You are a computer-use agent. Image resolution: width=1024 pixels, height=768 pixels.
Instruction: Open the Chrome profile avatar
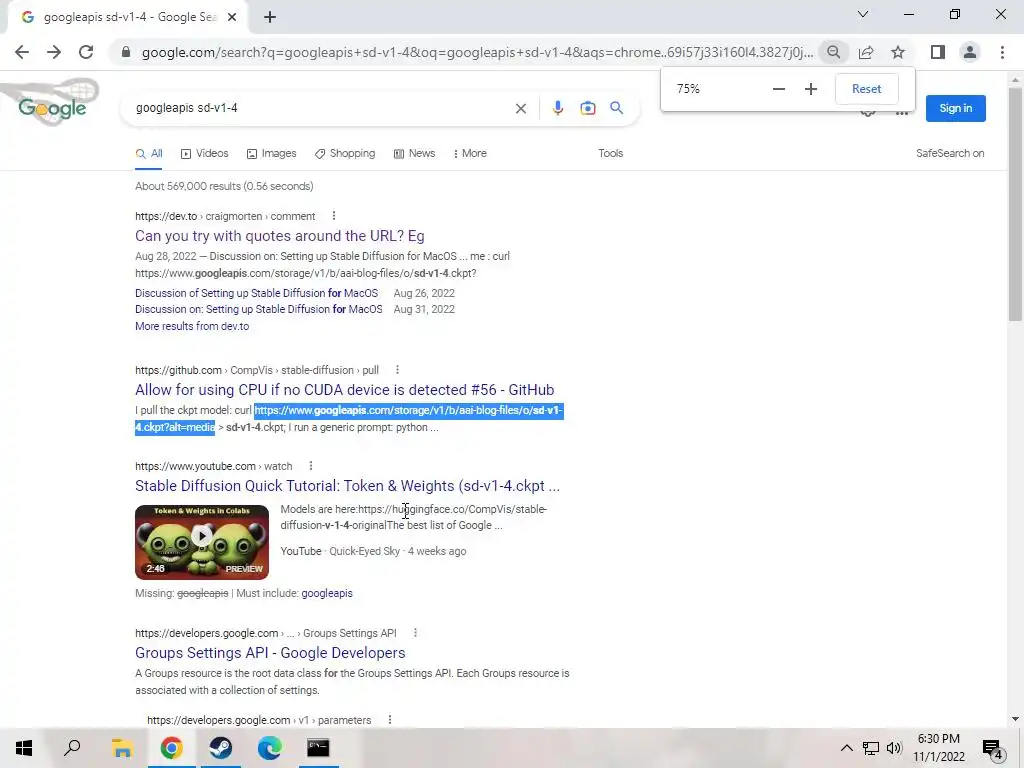click(970, 52)
